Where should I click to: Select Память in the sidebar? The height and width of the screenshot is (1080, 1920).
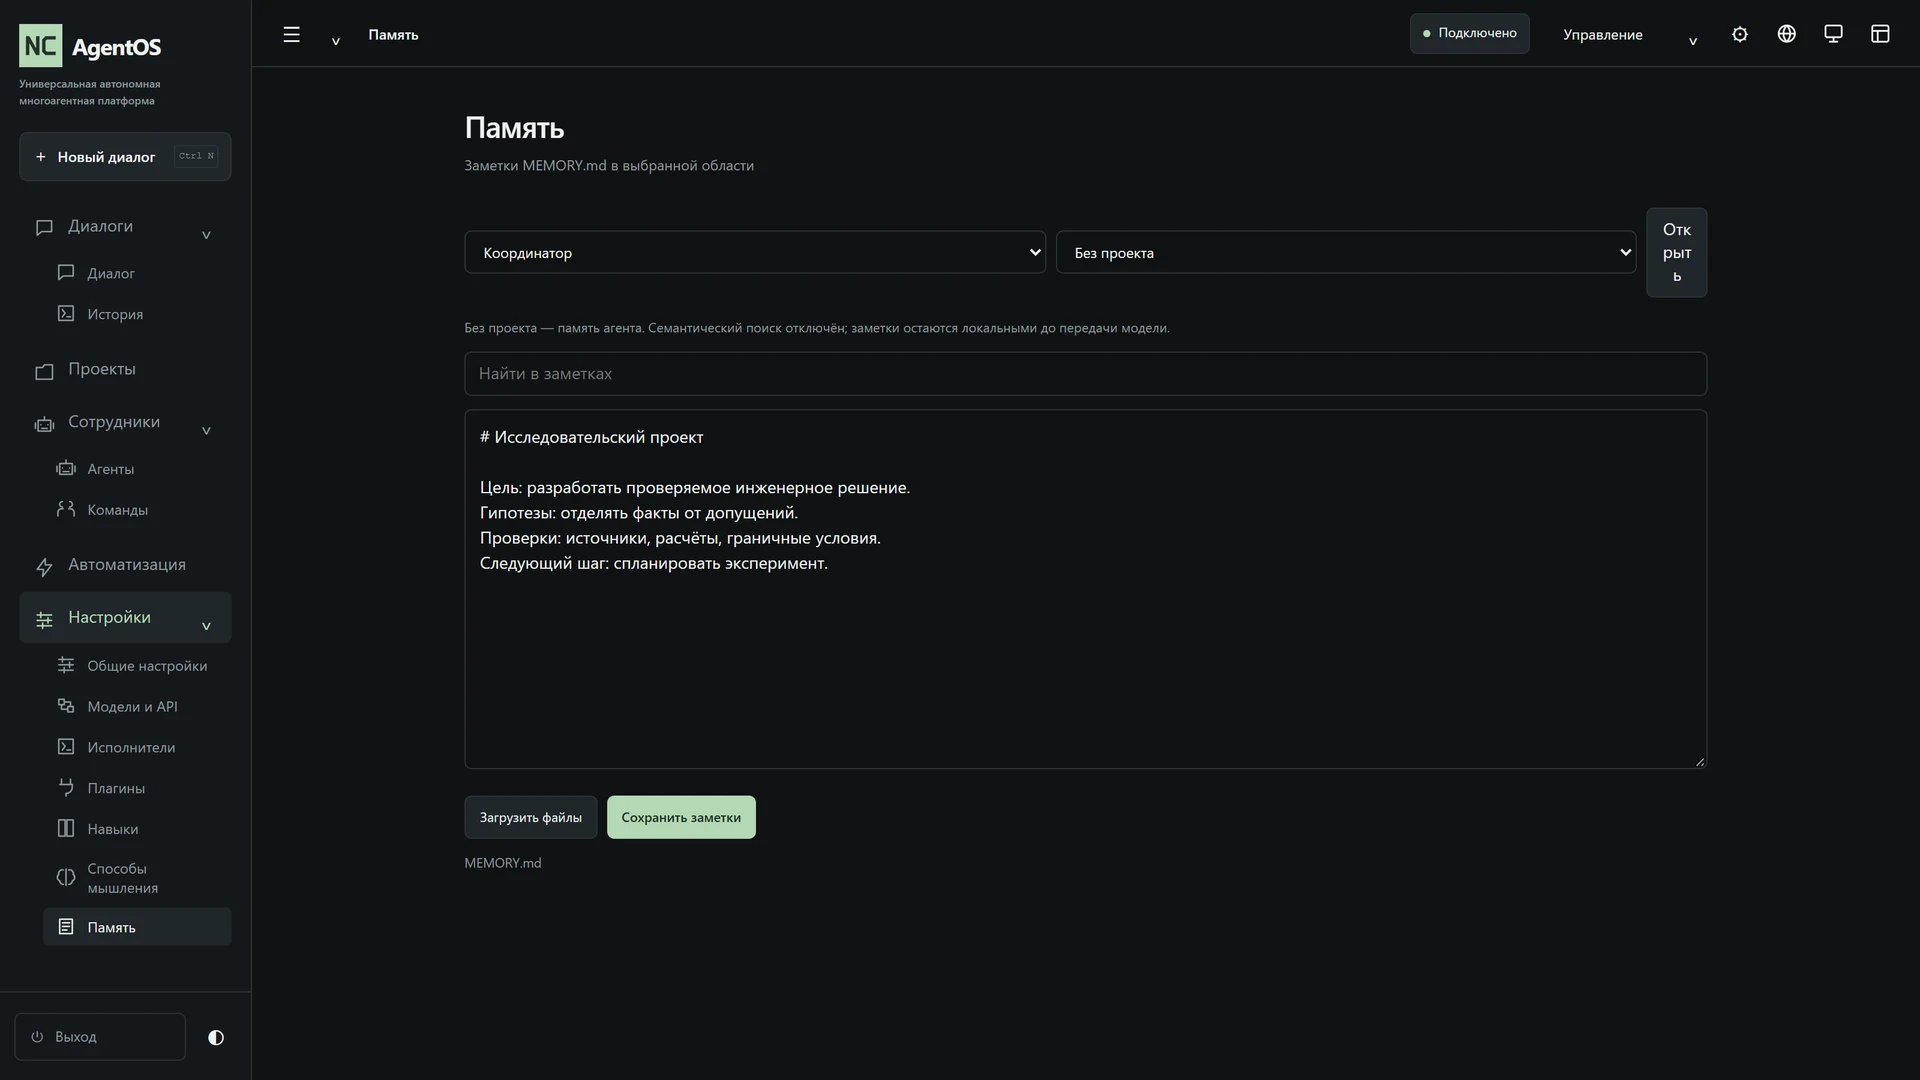(137, 927)
